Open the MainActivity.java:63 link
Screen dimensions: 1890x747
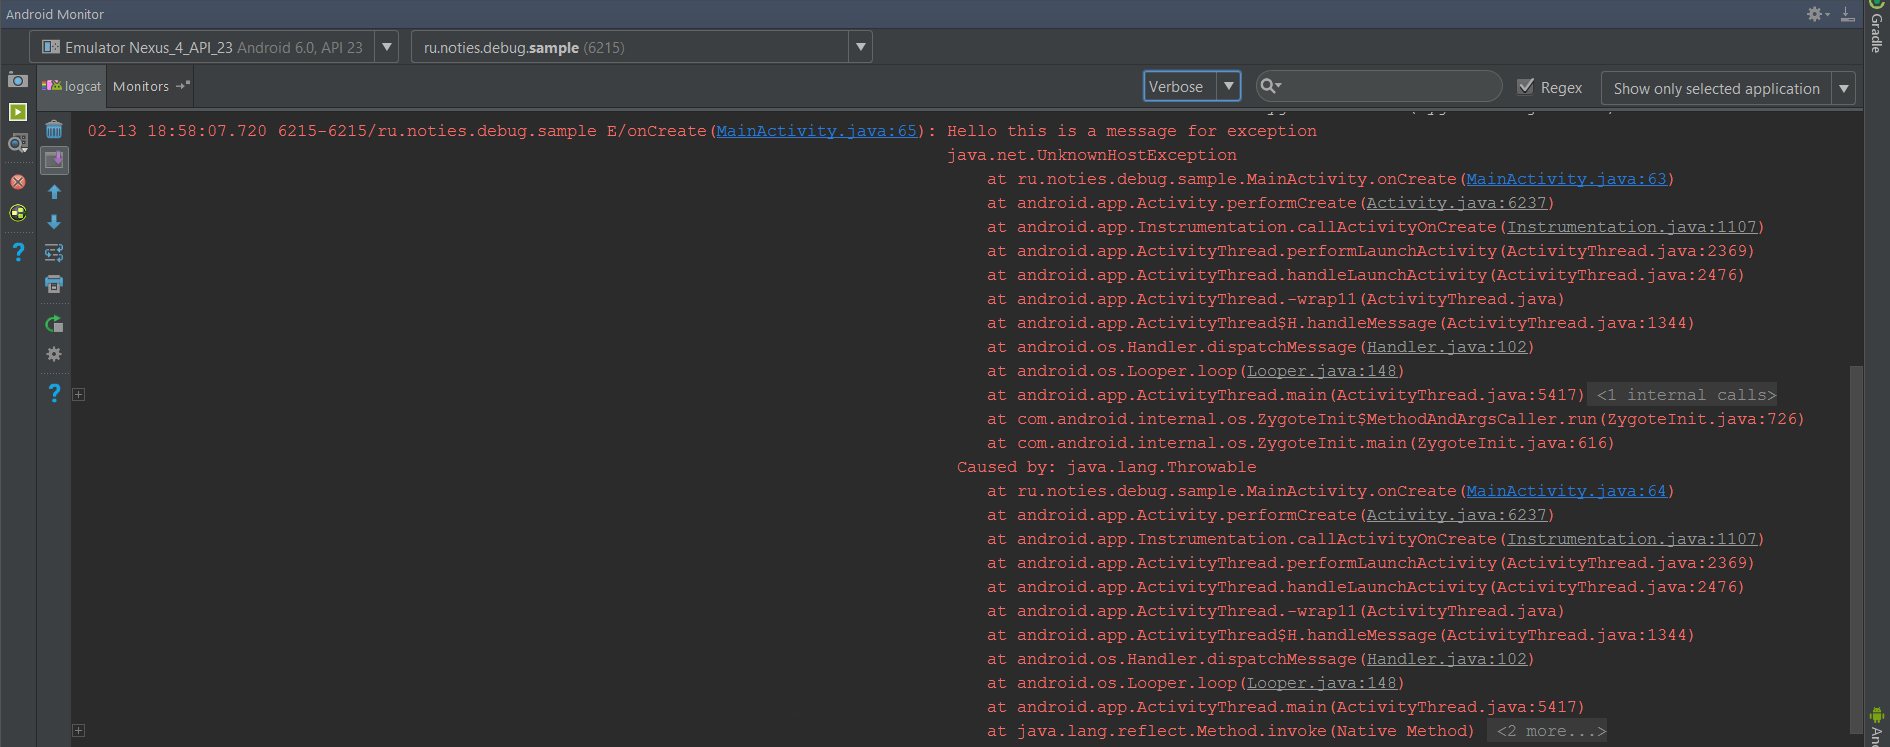pos(1566,179)
